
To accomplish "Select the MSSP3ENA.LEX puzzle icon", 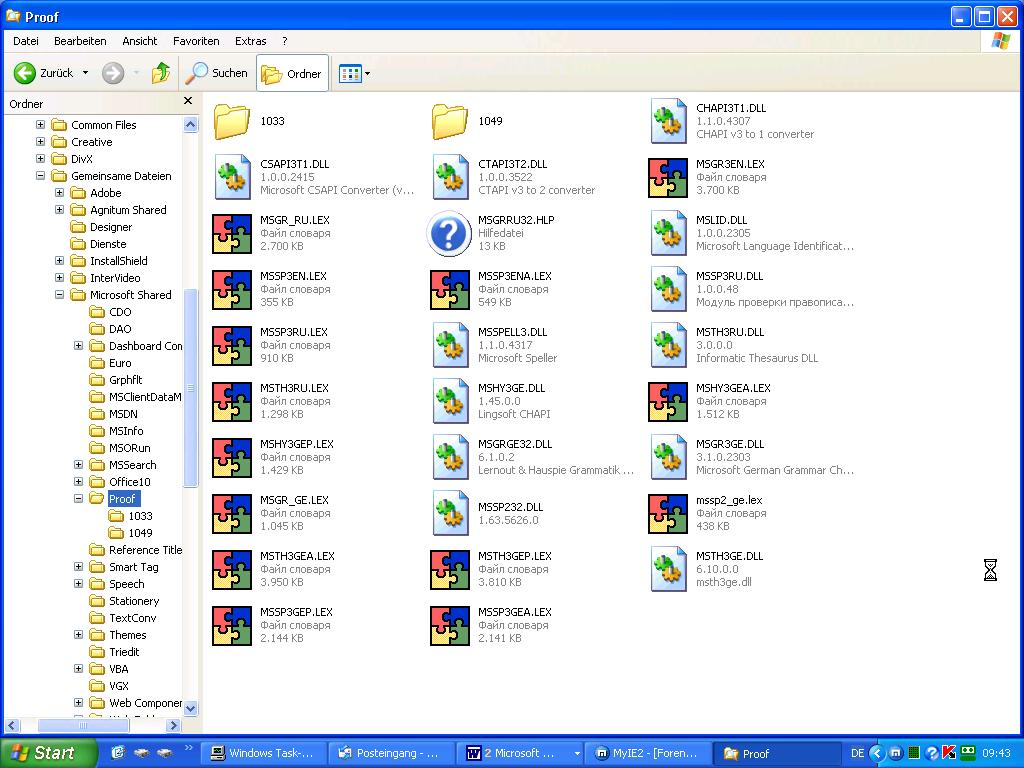I will (x=449, y=290).
